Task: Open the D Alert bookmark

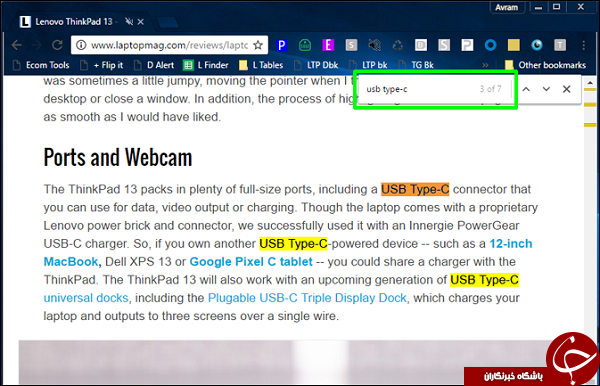Action: pos(154,65)
